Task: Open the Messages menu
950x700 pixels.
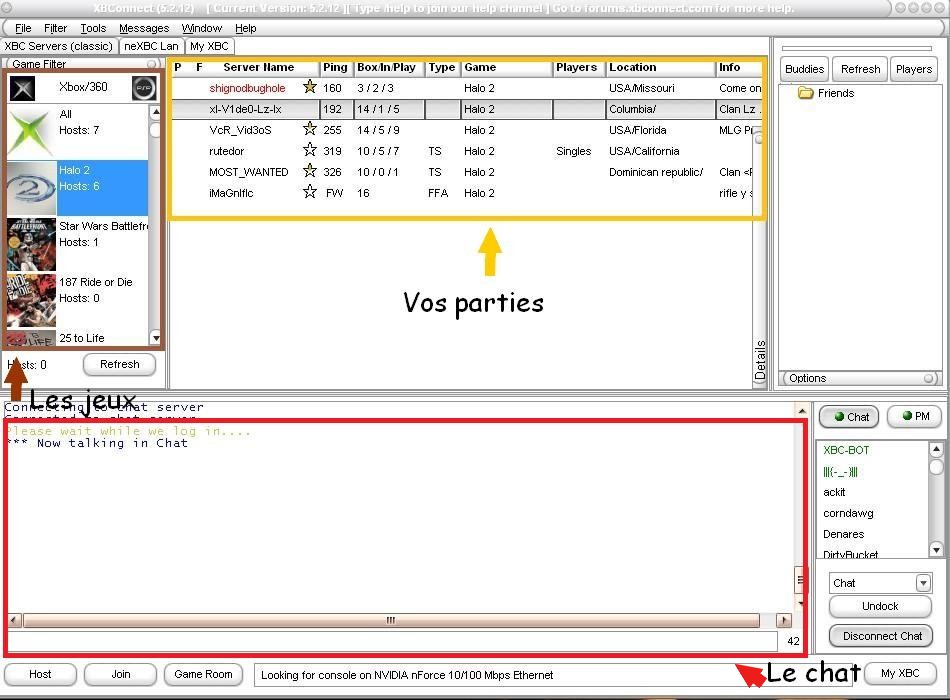Action: pos(144,28)
